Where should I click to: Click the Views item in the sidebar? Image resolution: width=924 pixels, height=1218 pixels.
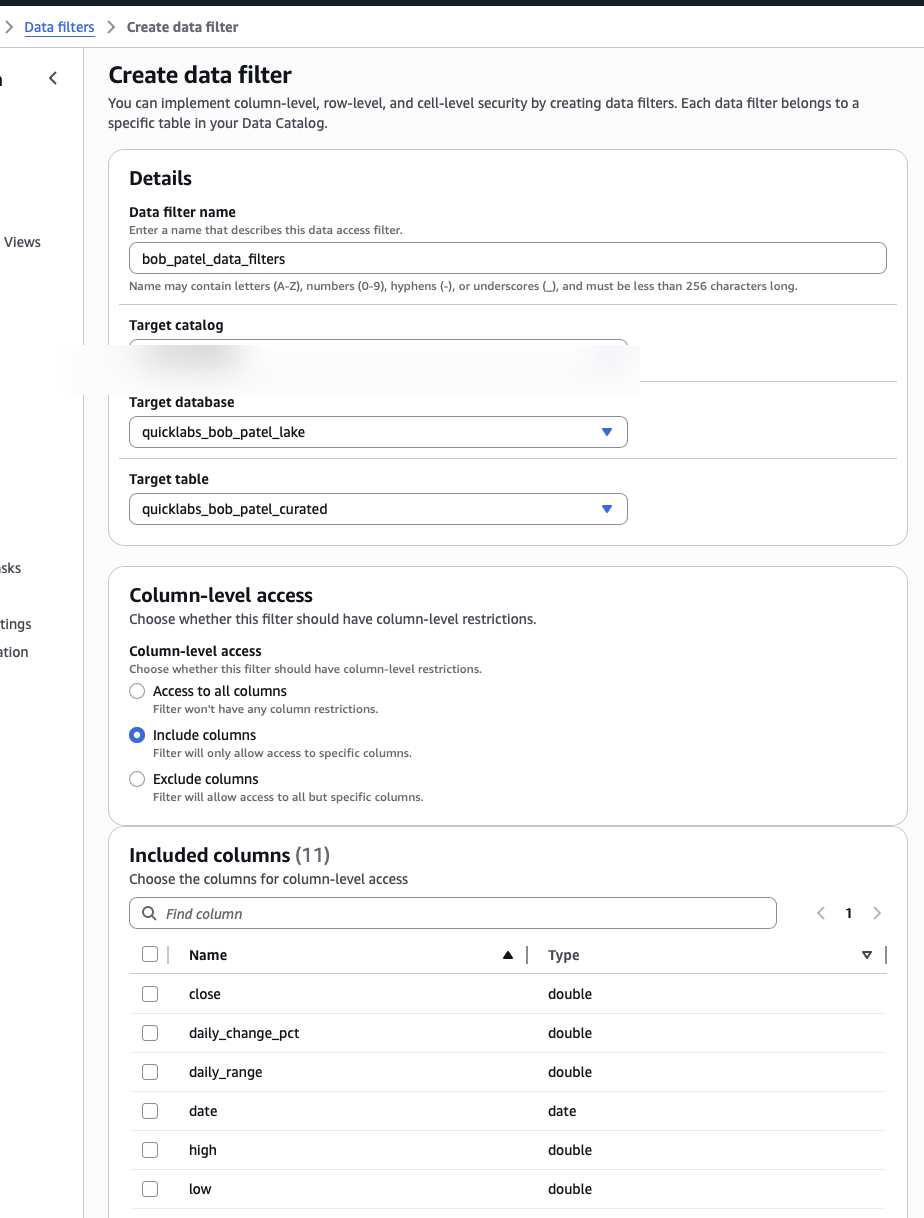point(22,242)
